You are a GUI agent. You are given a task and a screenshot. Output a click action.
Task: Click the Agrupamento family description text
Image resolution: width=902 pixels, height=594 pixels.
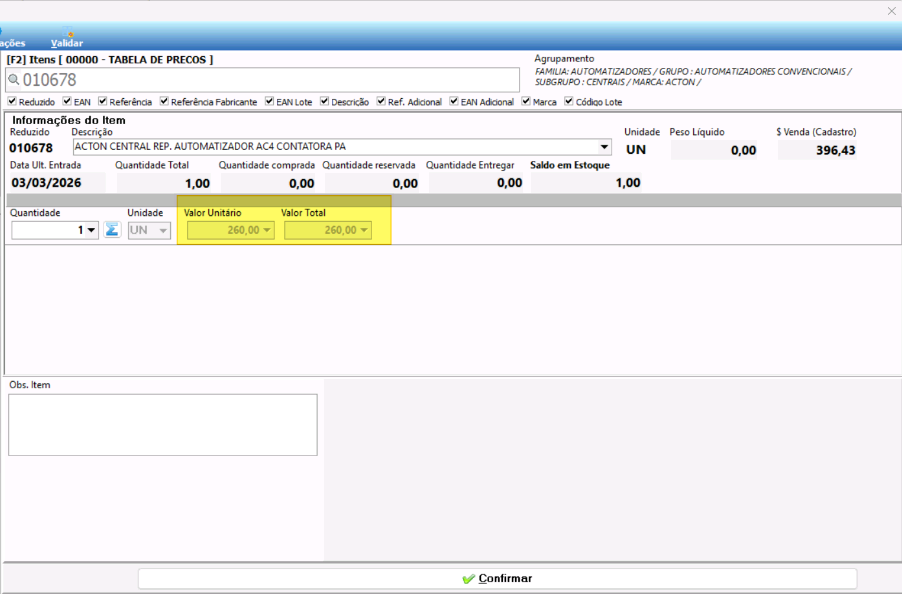693,76
